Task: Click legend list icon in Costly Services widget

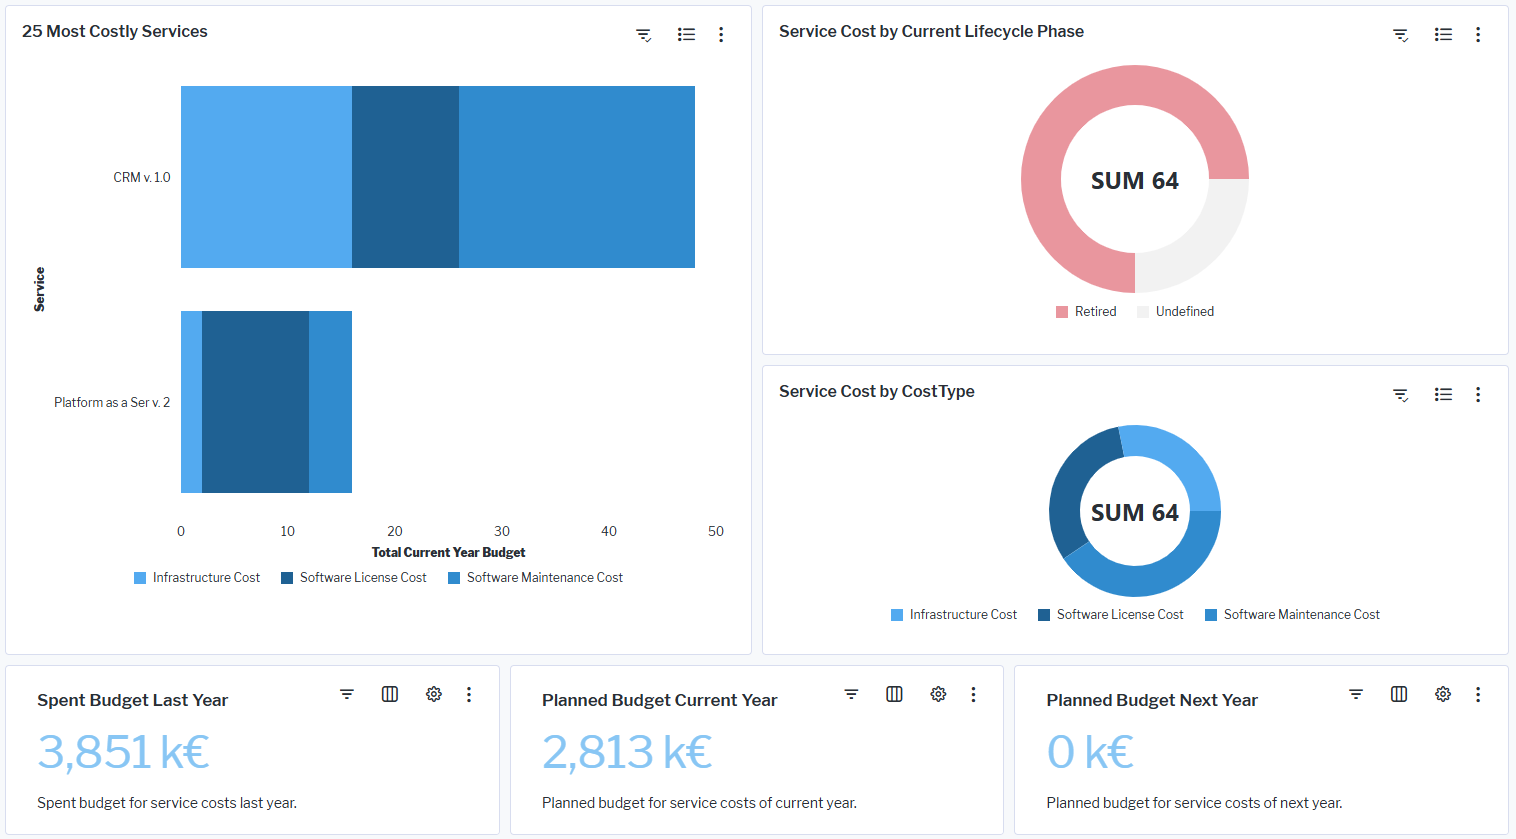Action: 686,35
